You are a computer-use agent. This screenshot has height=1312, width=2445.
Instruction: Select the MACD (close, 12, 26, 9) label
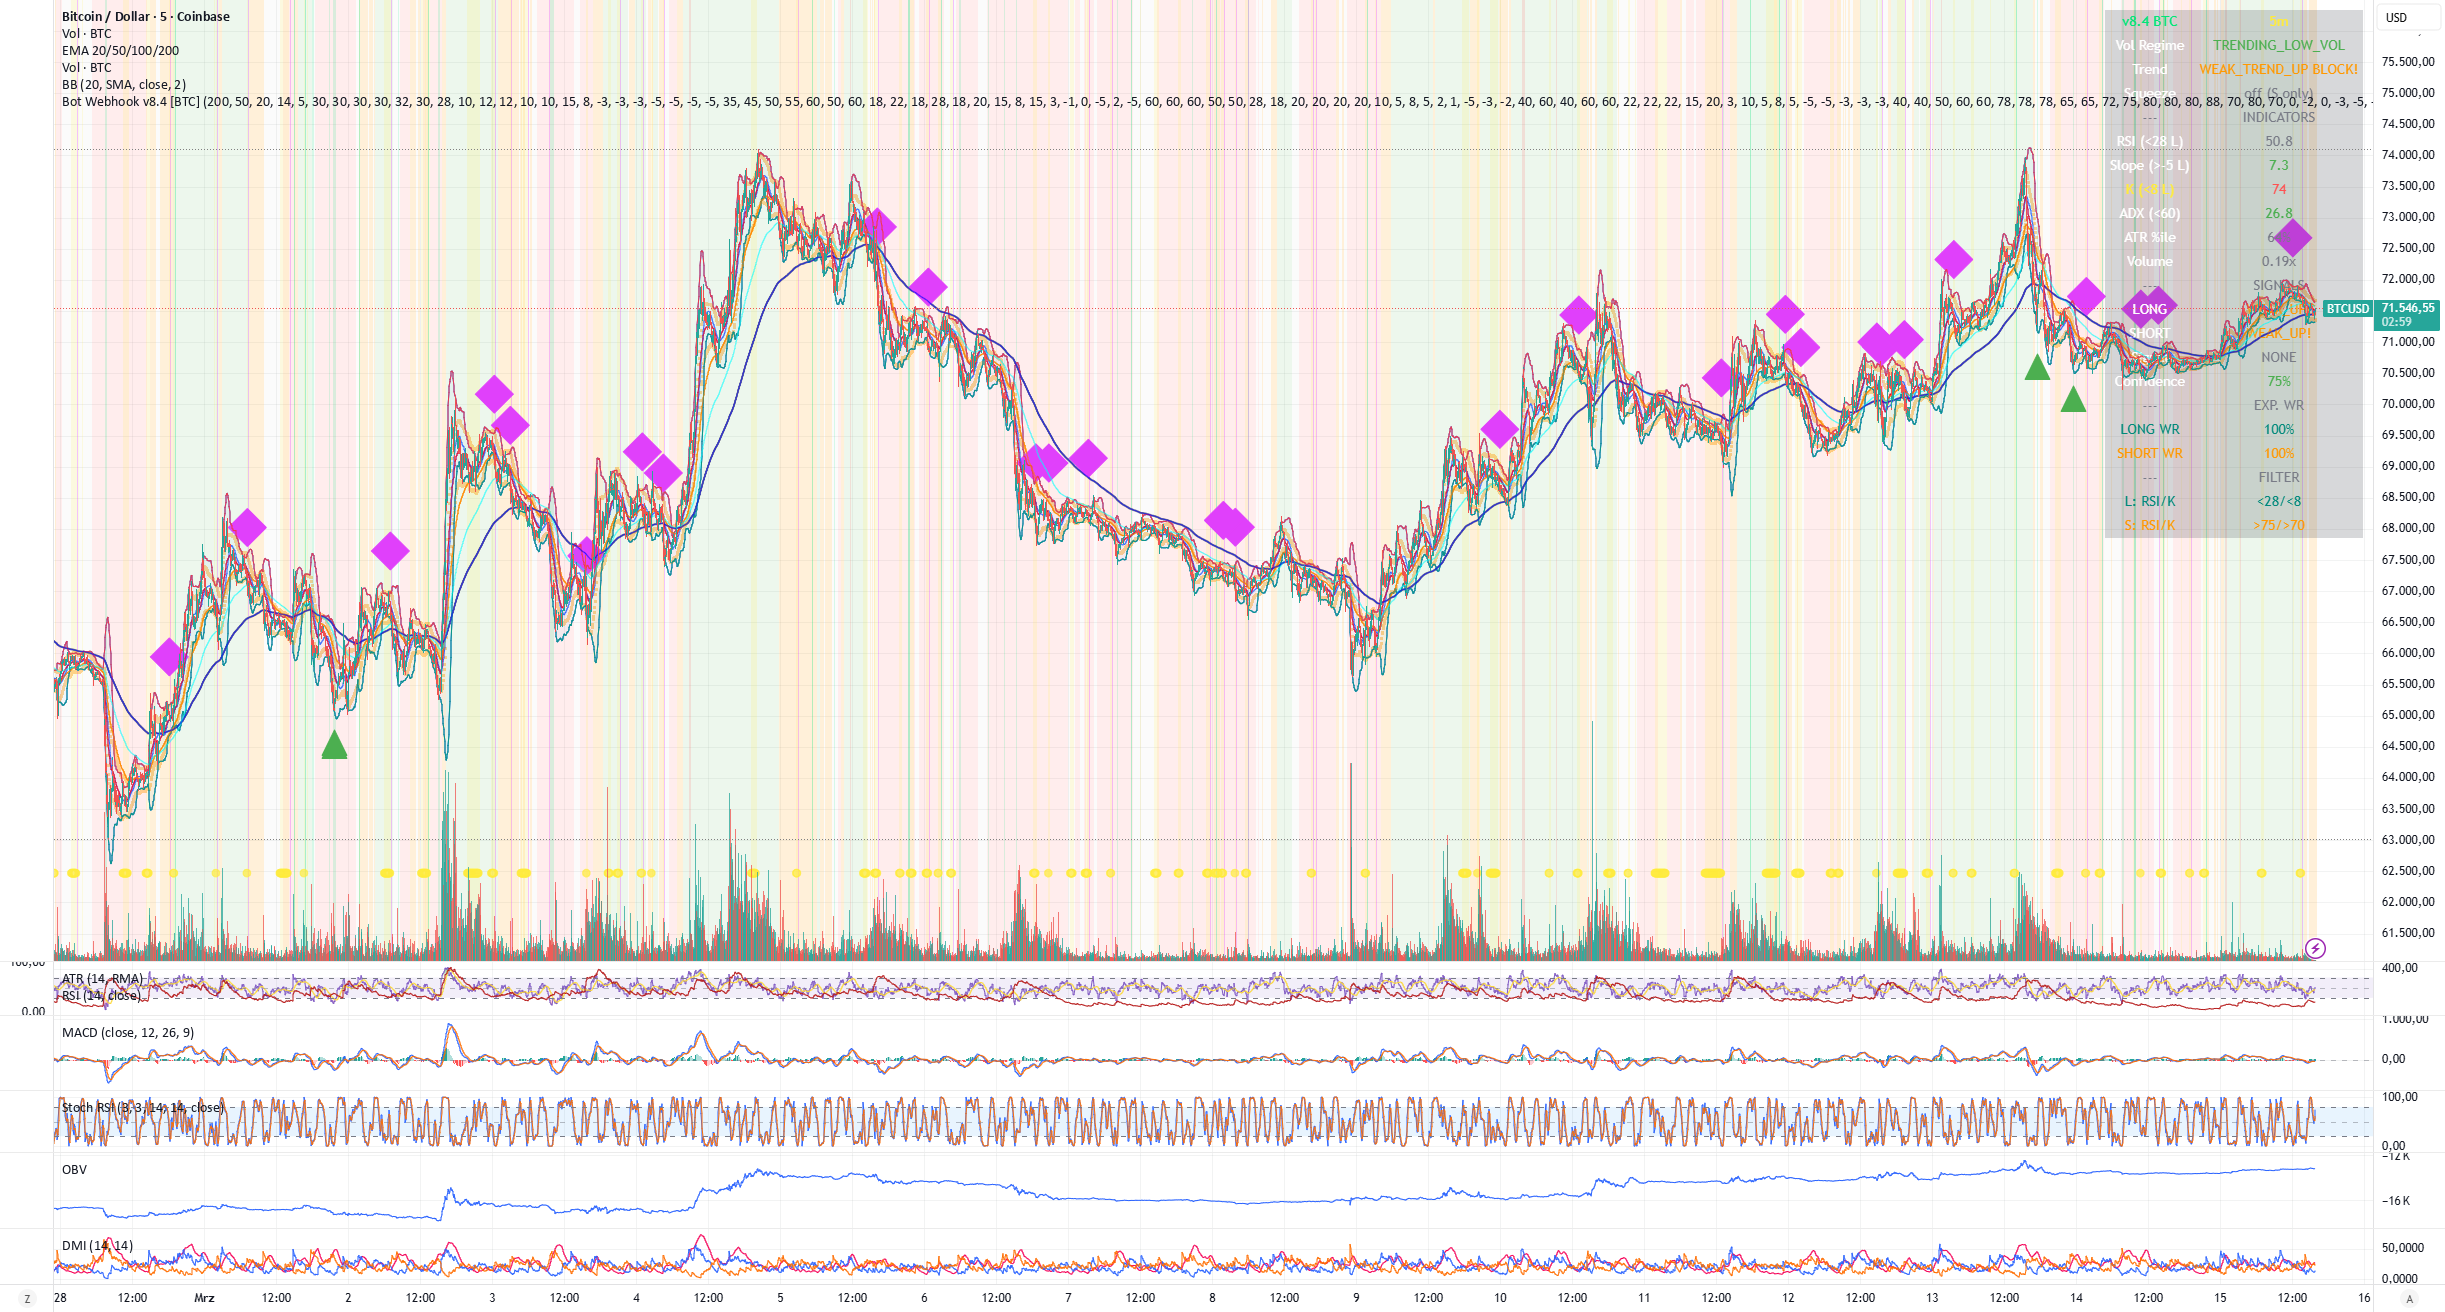pos(128,1032)
